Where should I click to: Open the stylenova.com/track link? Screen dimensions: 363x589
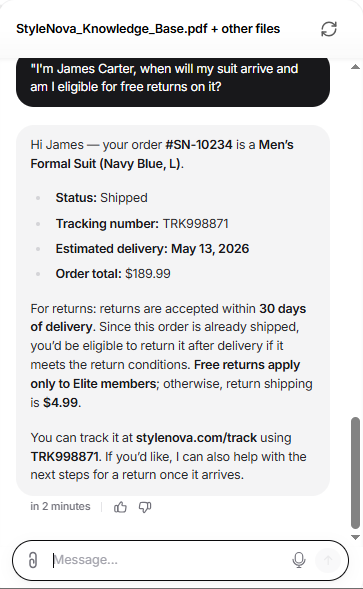196,438
